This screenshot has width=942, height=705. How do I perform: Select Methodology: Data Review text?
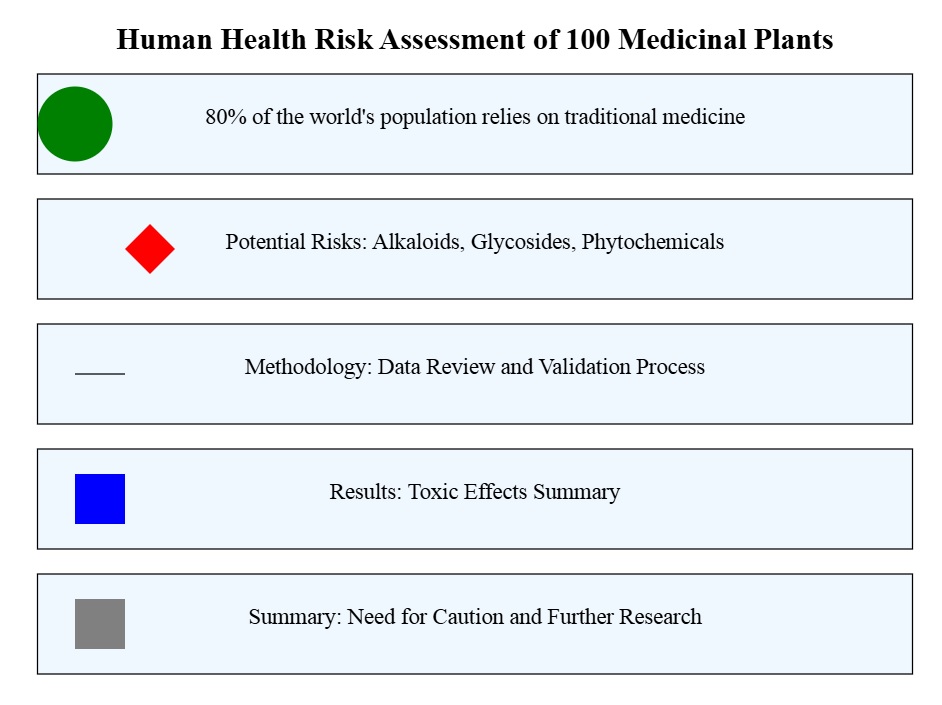pos(475,366)
